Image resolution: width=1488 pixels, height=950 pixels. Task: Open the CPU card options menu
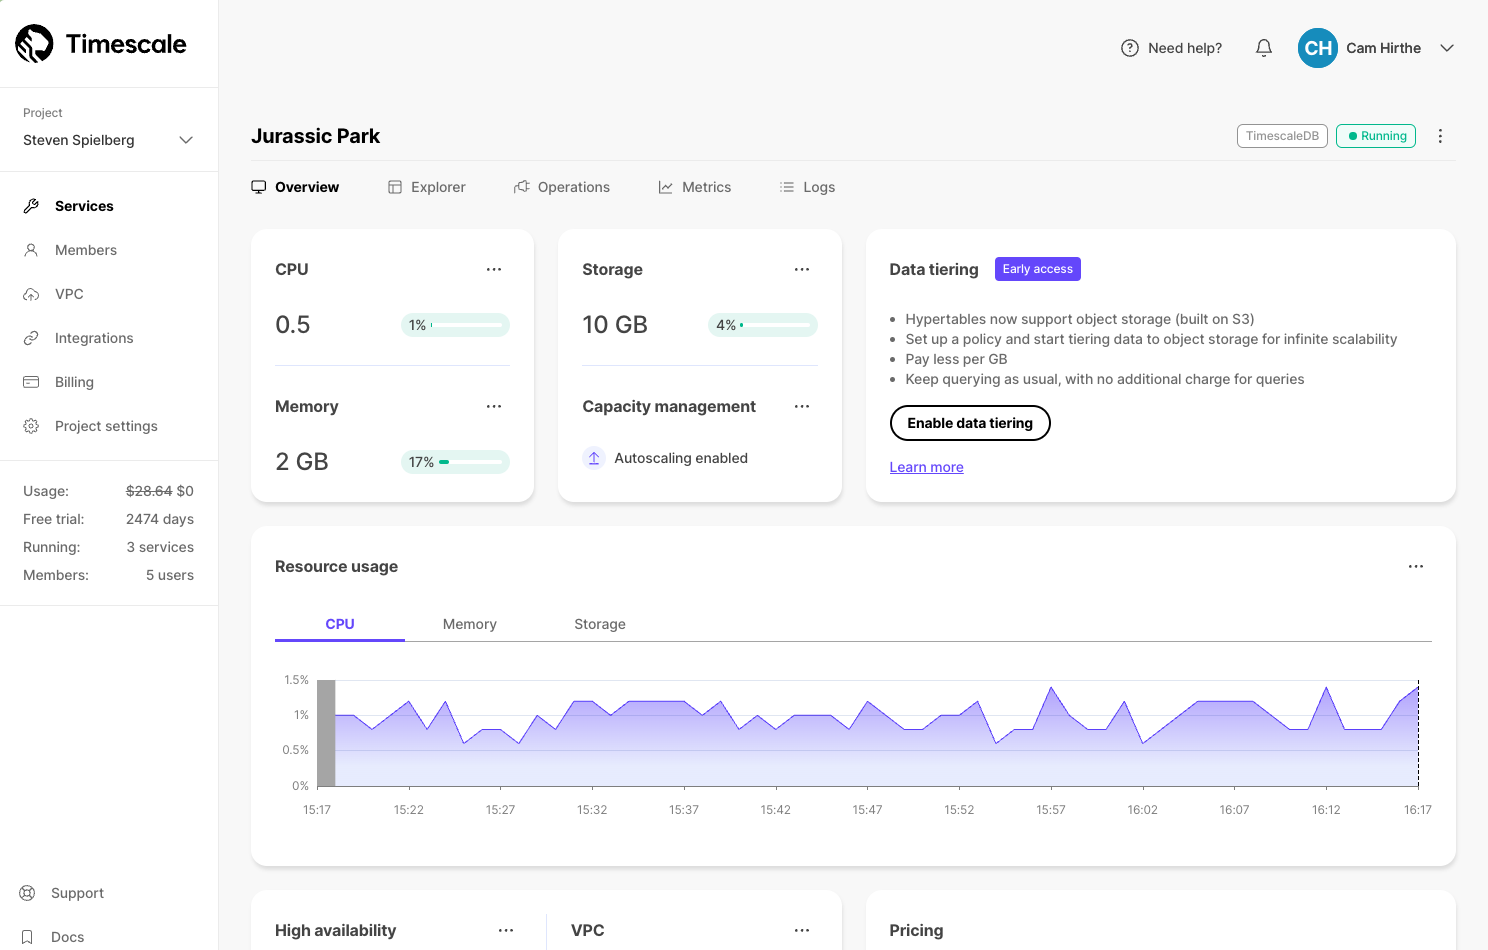(x=494, y=269)
